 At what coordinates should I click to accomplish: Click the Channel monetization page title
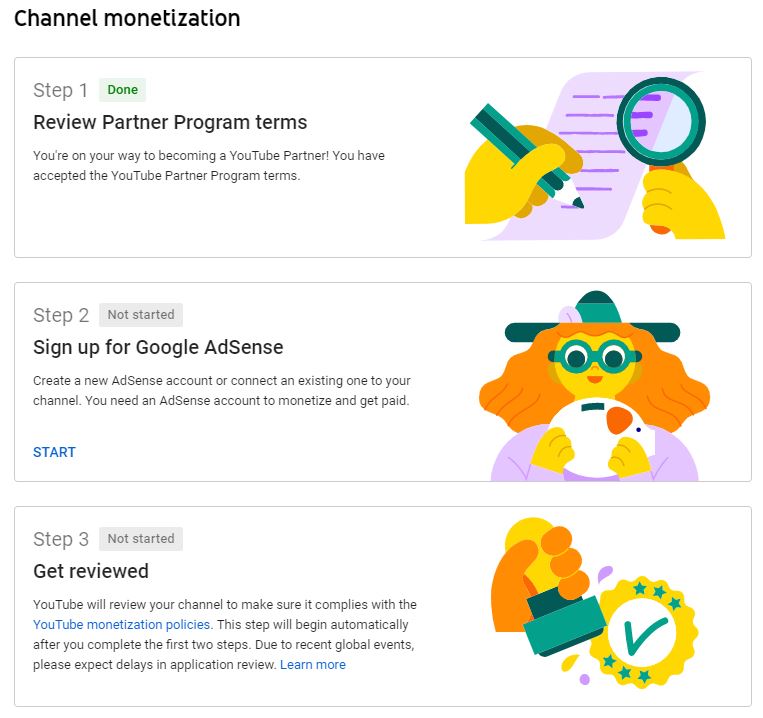pos(127,18)
